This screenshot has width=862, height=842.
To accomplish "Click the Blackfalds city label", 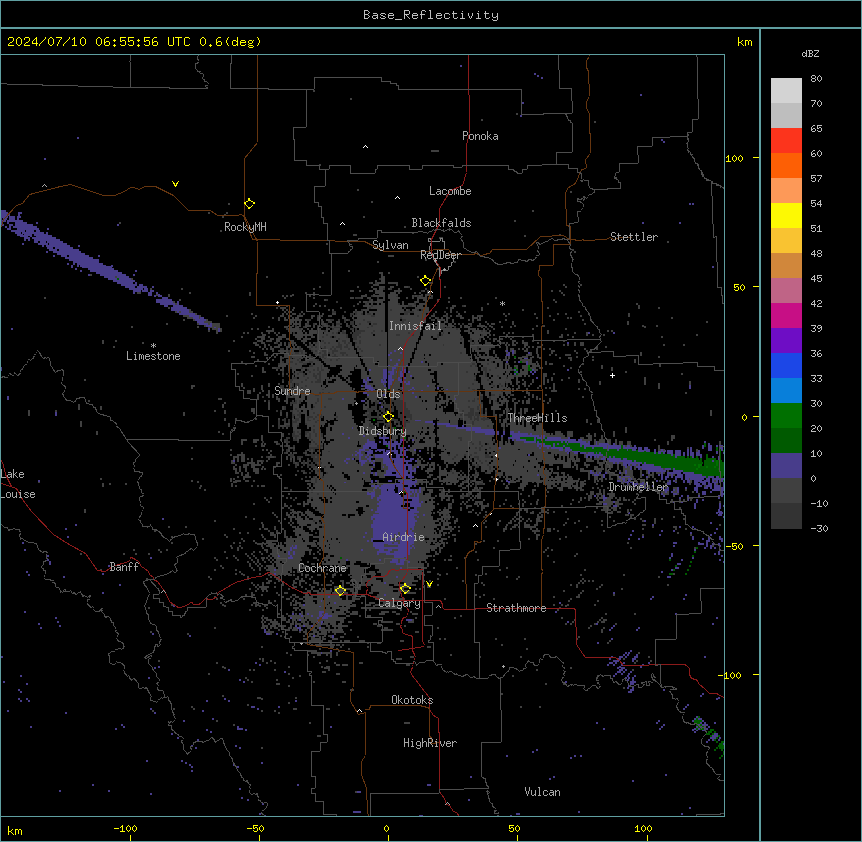I will (441, 223).
